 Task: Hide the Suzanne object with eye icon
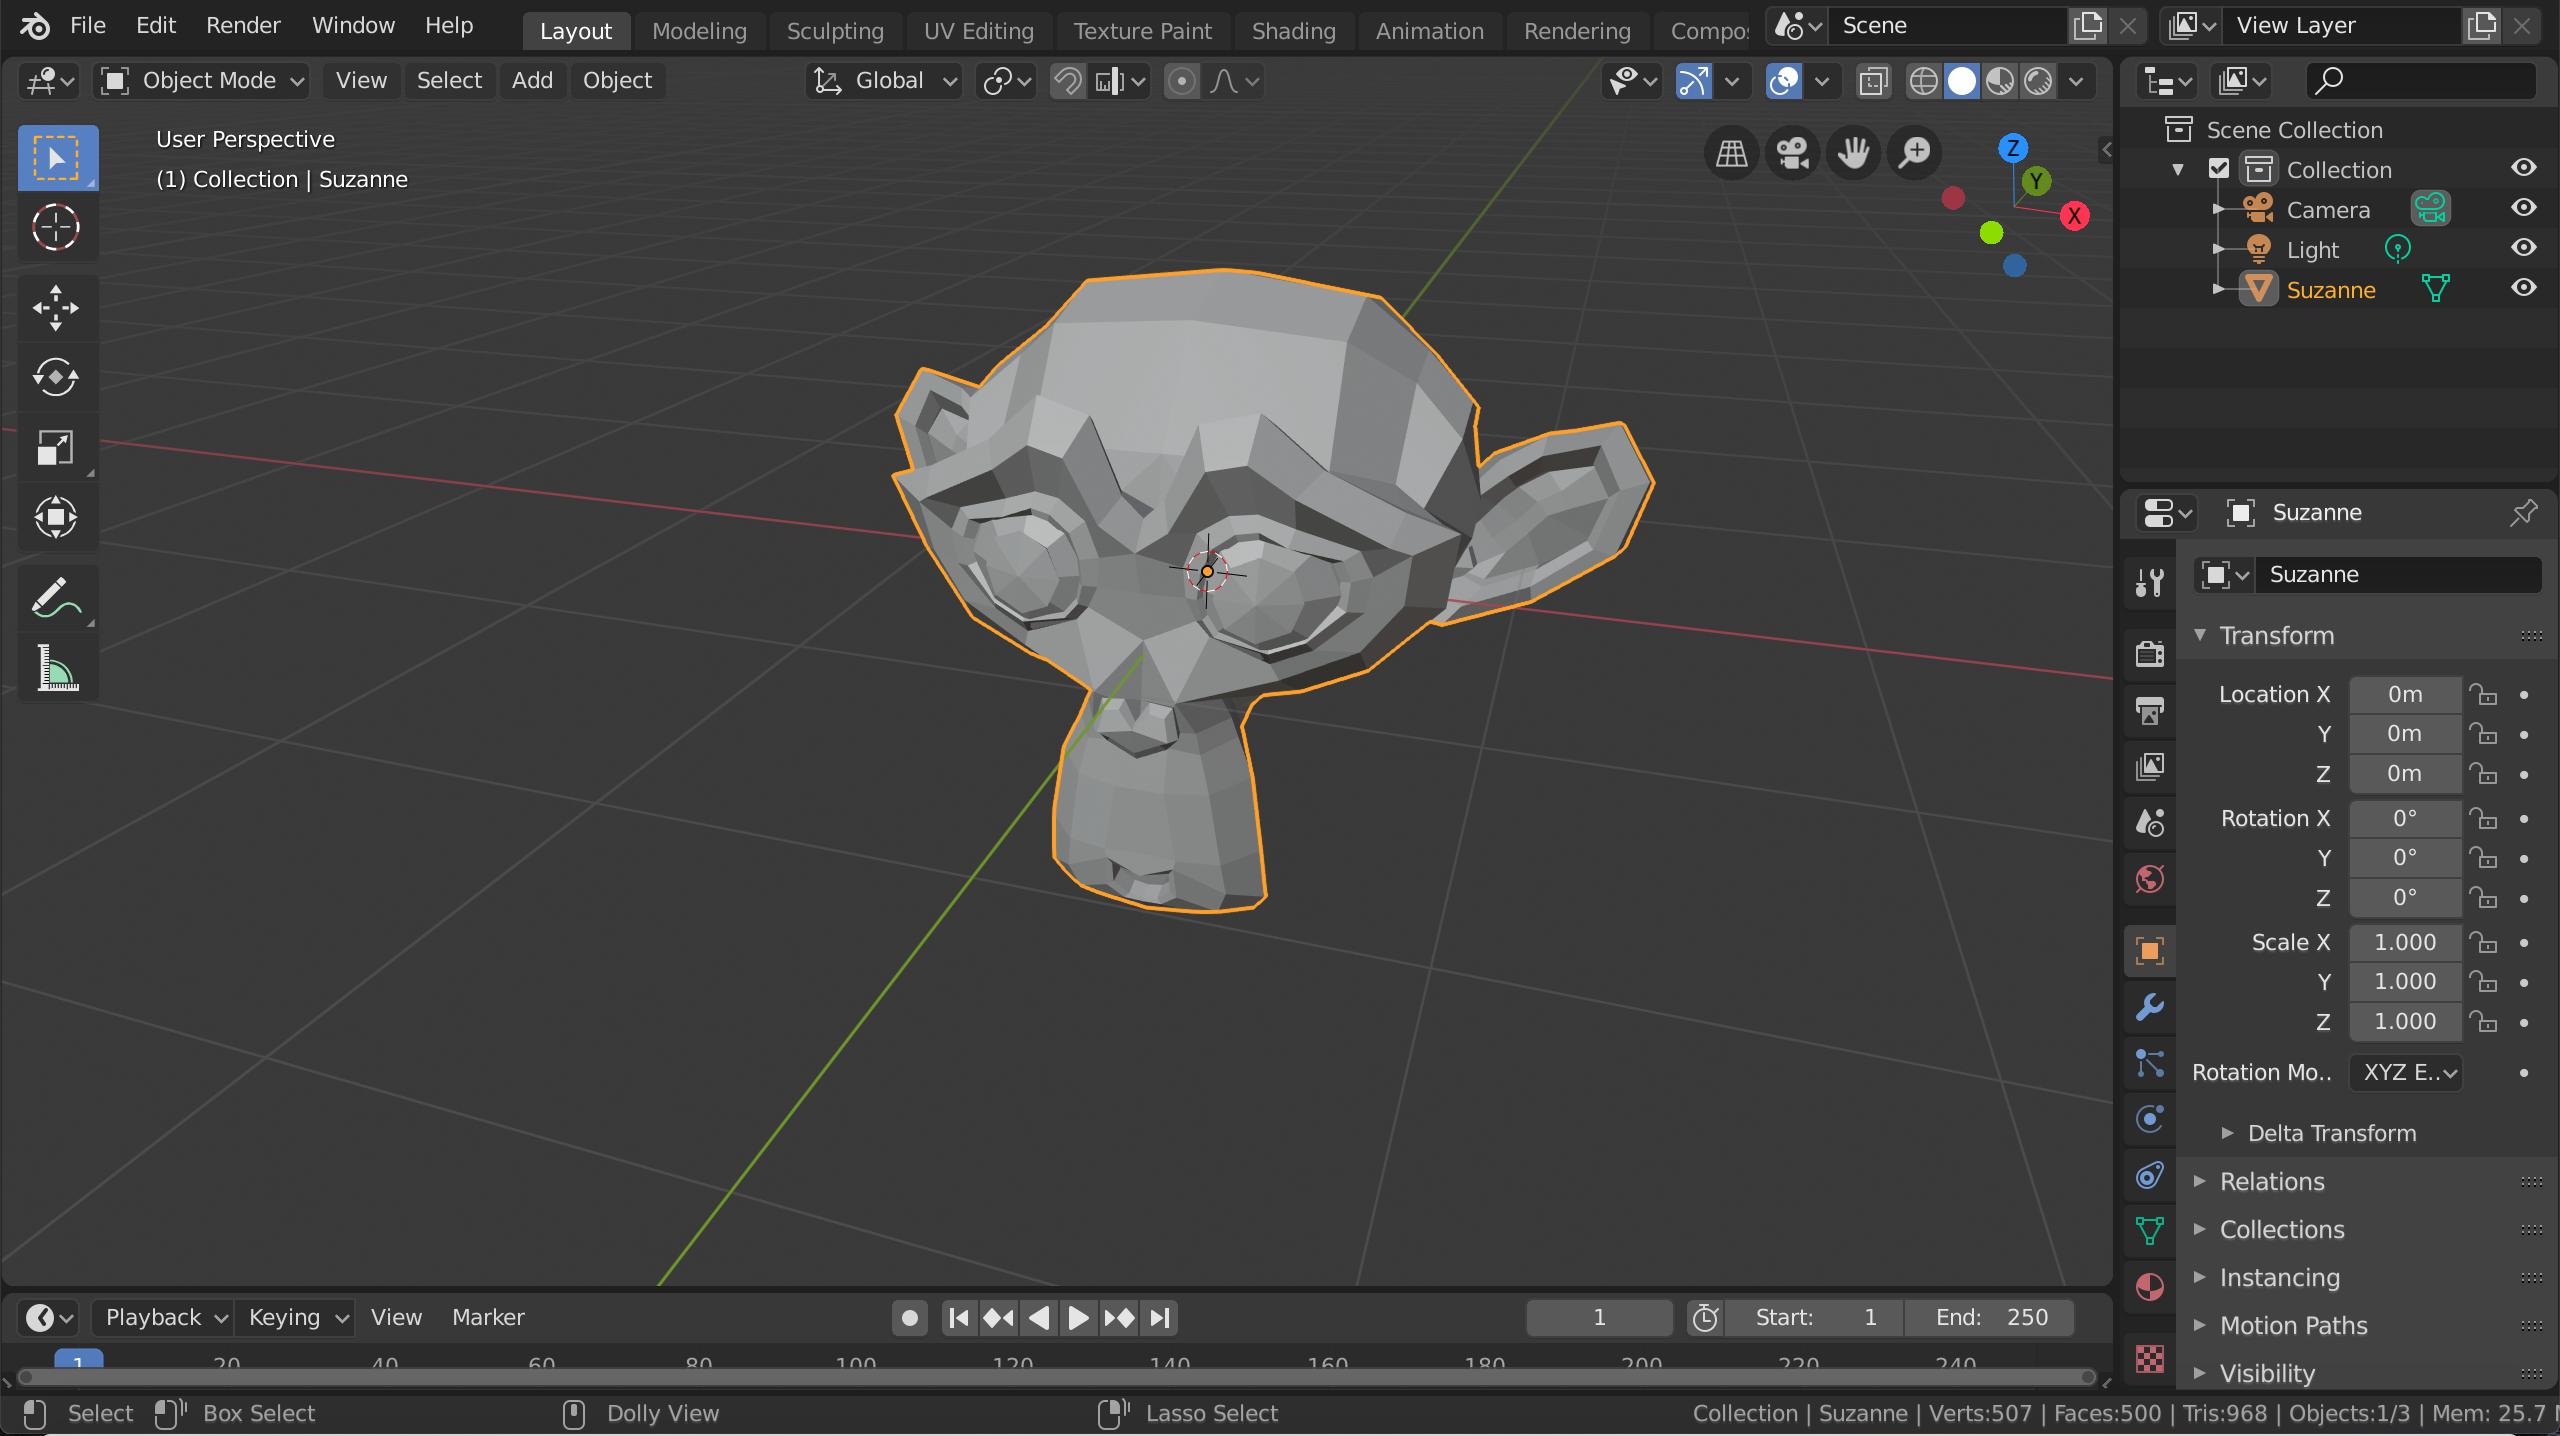click(2524, 288)
